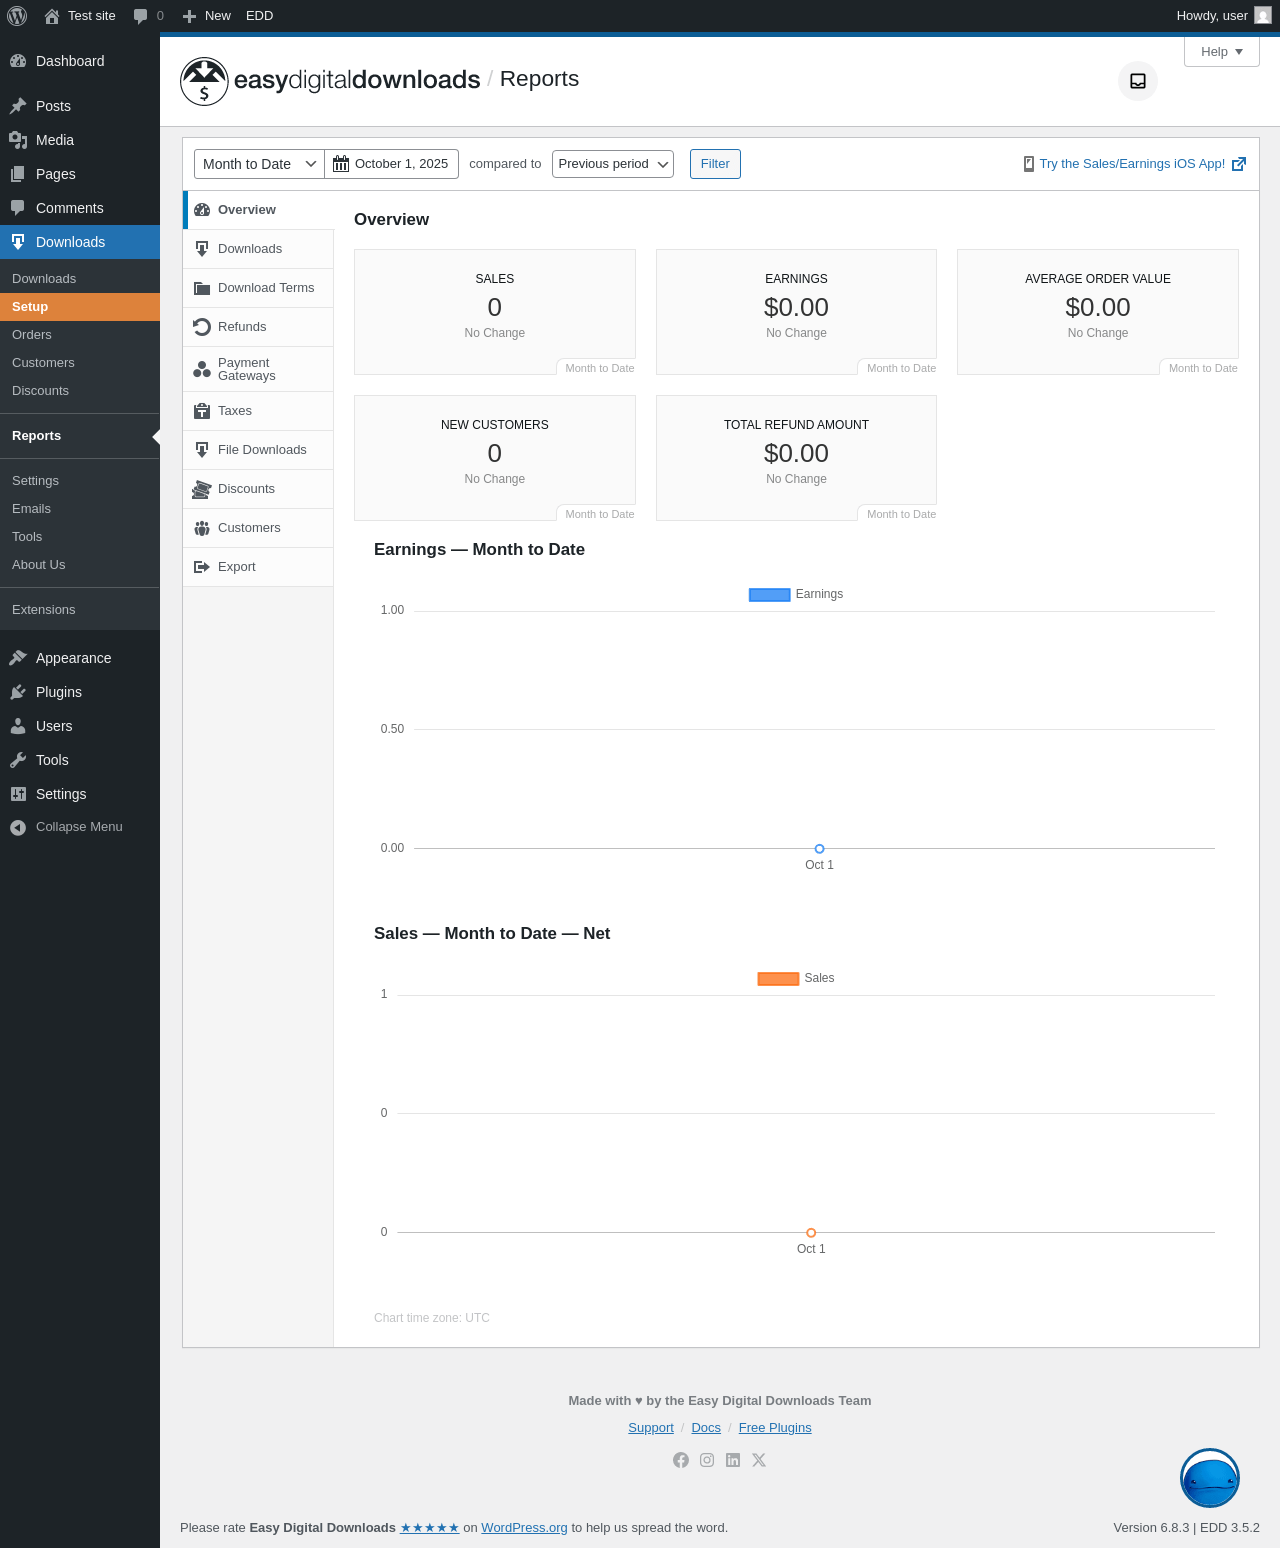Image resolution: width=1280 pixels, height=1548 pixels.
Task: Open the user avatar icon
Action: click(1263, 16)
